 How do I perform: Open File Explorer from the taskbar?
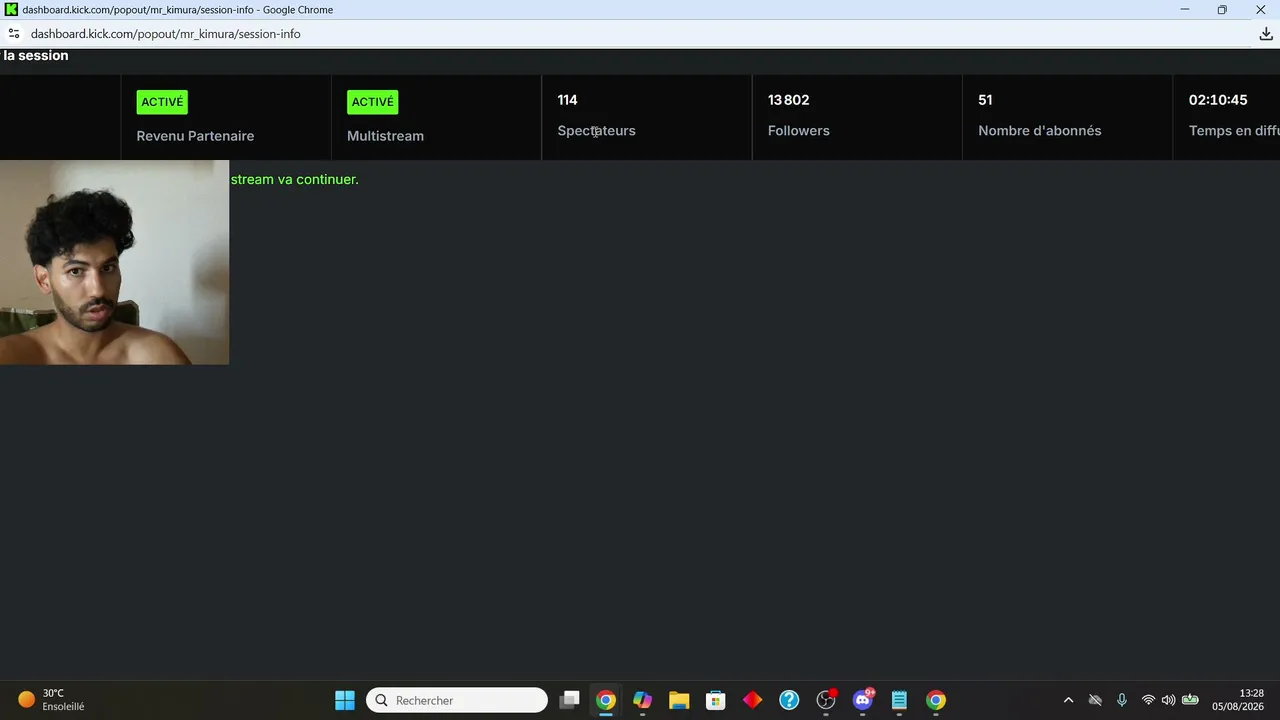pos(679,700)
